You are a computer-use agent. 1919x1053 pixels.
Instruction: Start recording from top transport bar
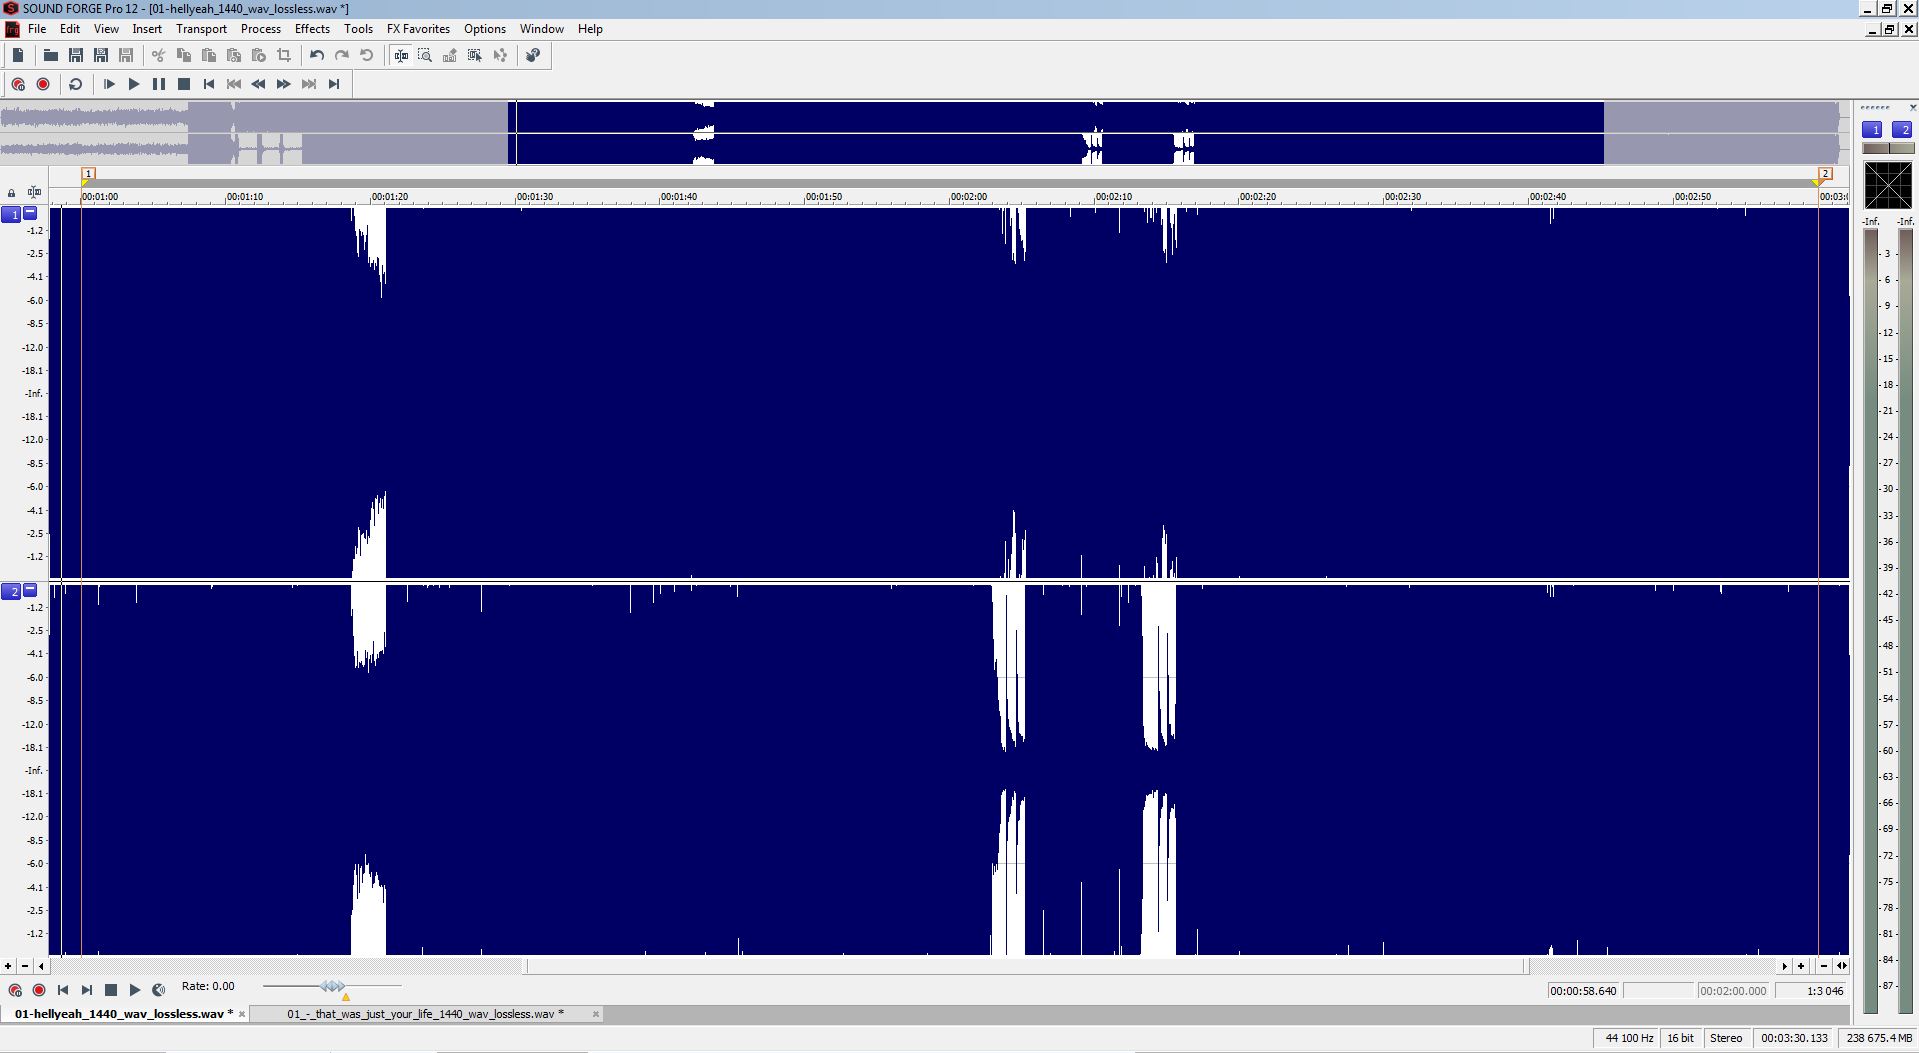pyautogui.click(x=43, y=84)
